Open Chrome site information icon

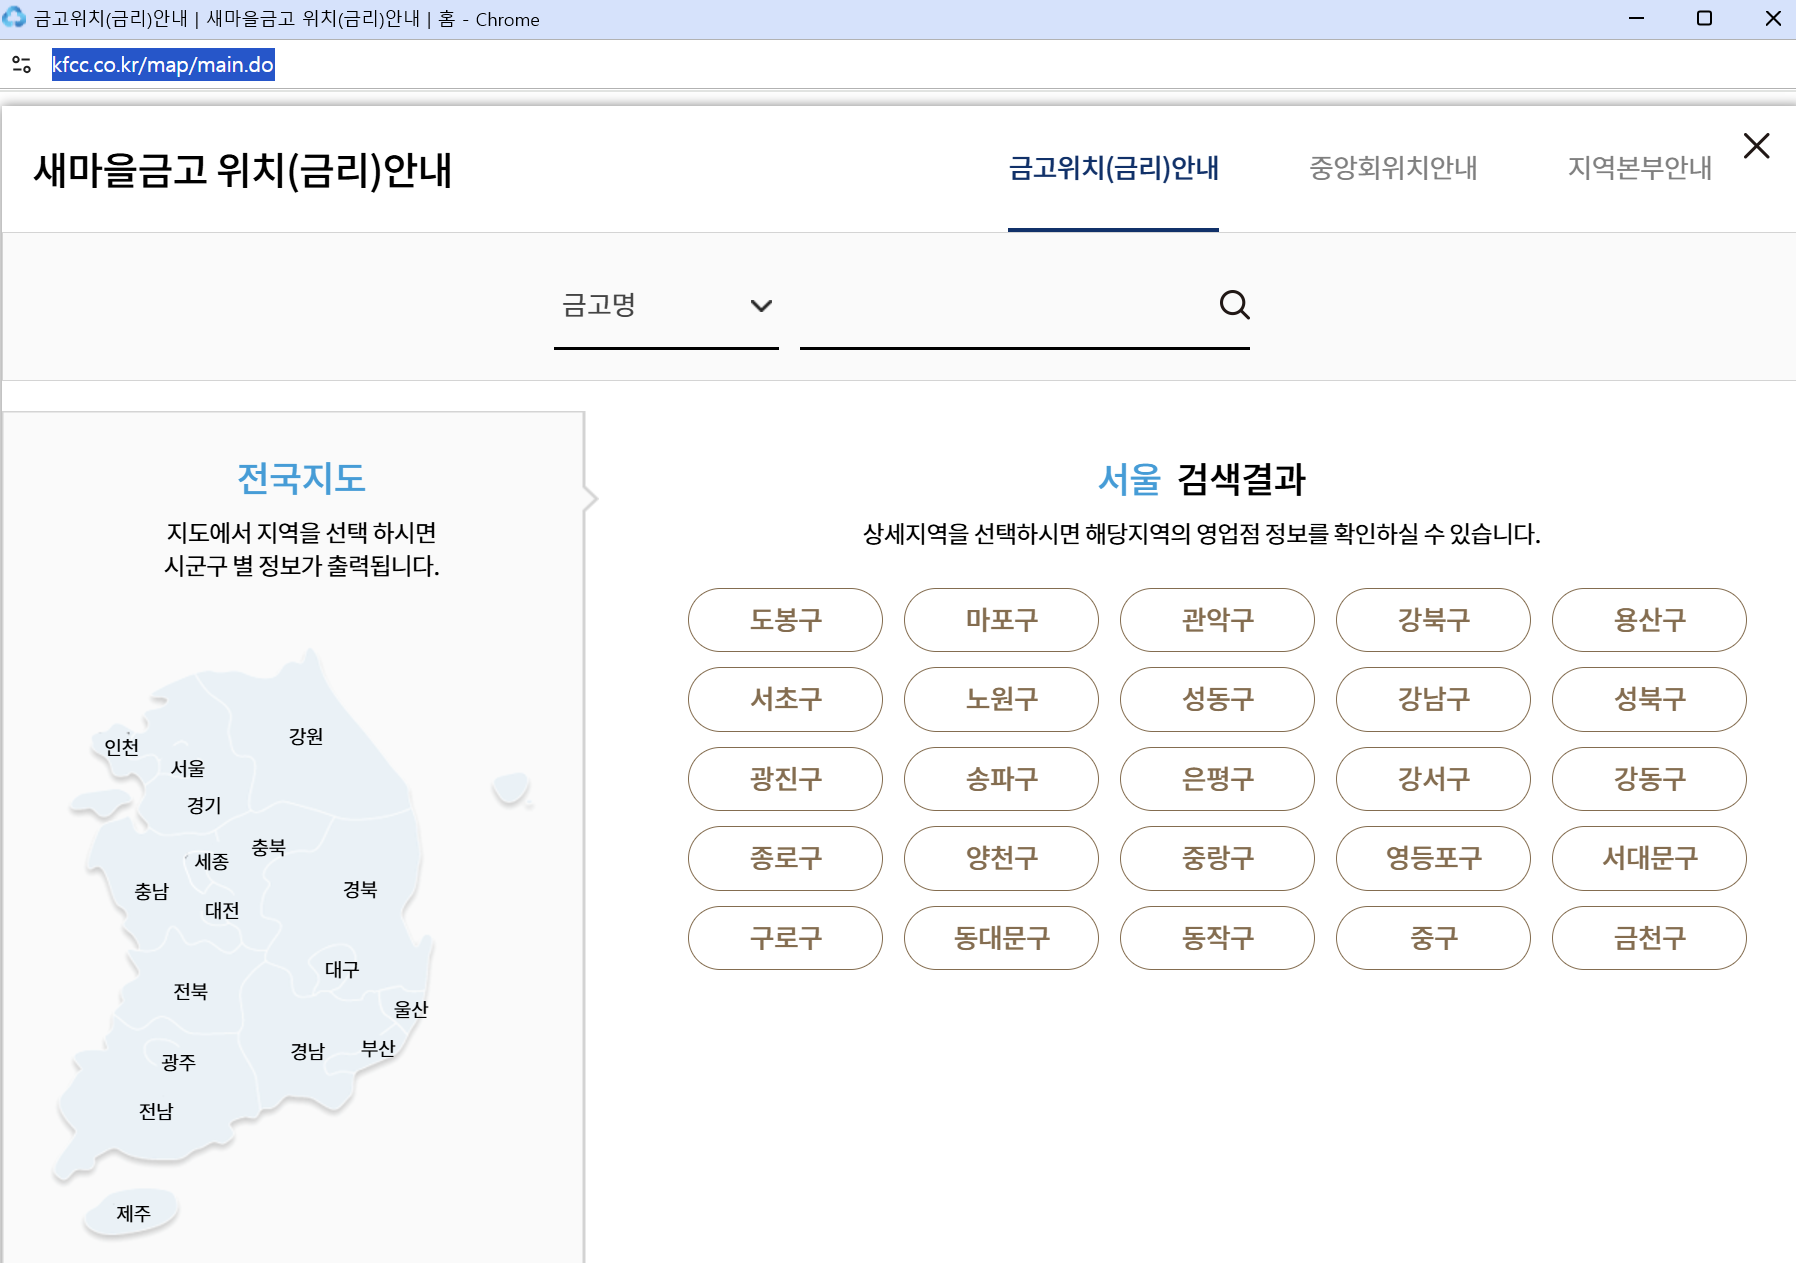pos(22,65)
